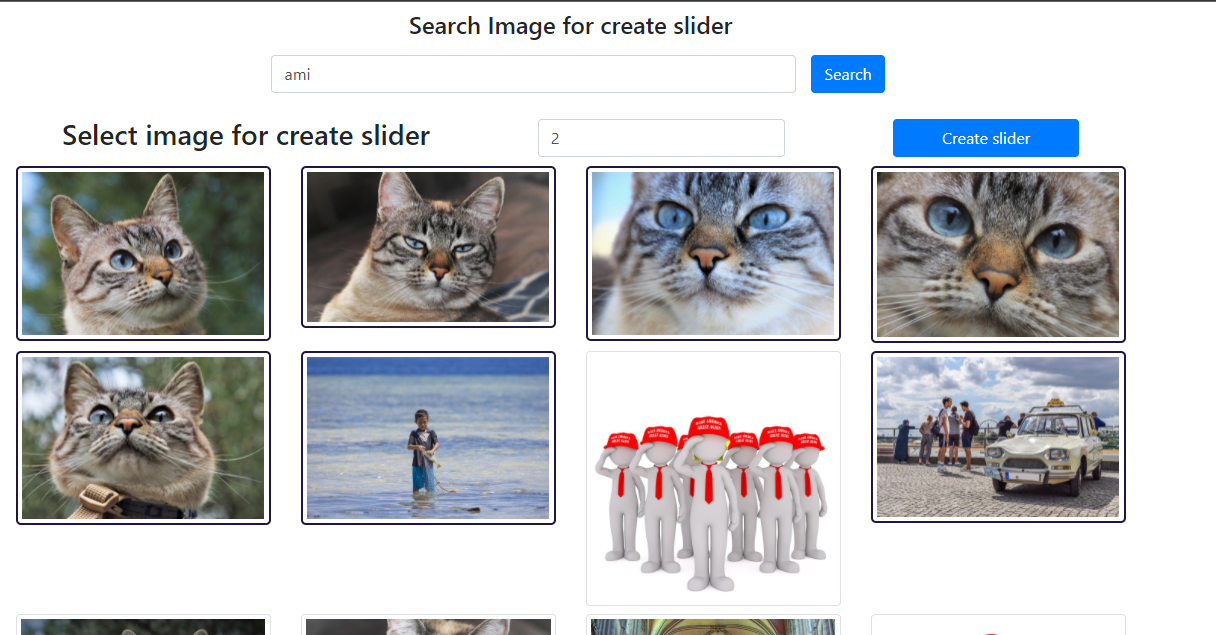Select the extreme close-up cat face thumbnail

(998, 254)
